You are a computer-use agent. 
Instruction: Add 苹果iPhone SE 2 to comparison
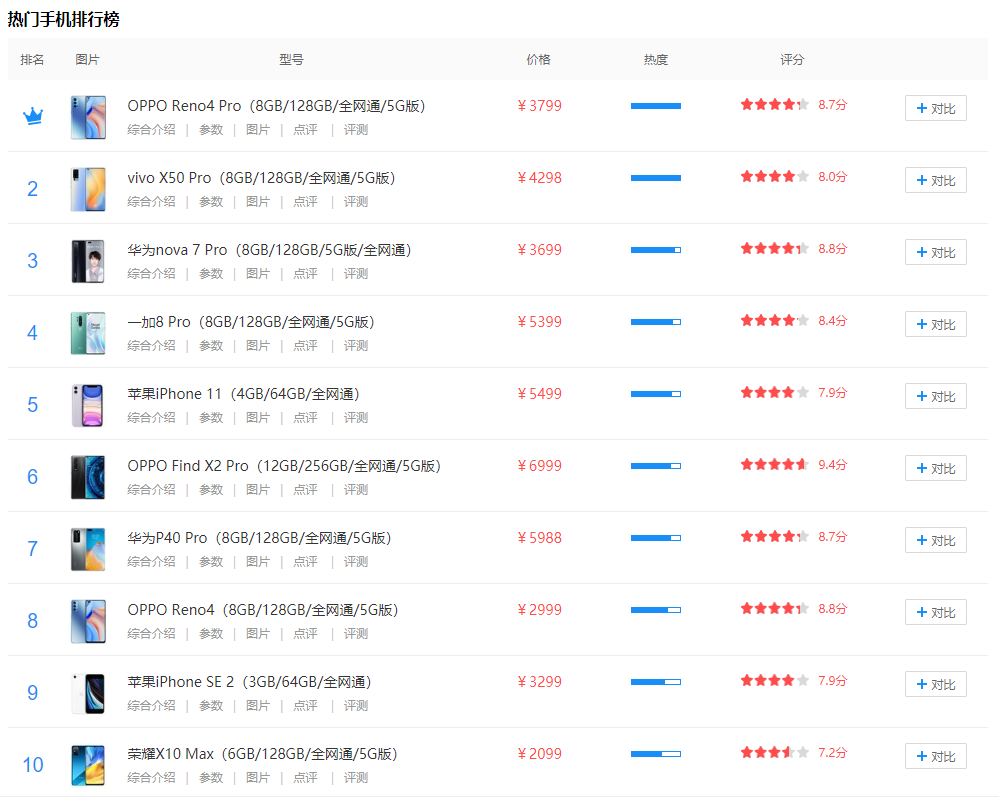[x=935, y=684]
